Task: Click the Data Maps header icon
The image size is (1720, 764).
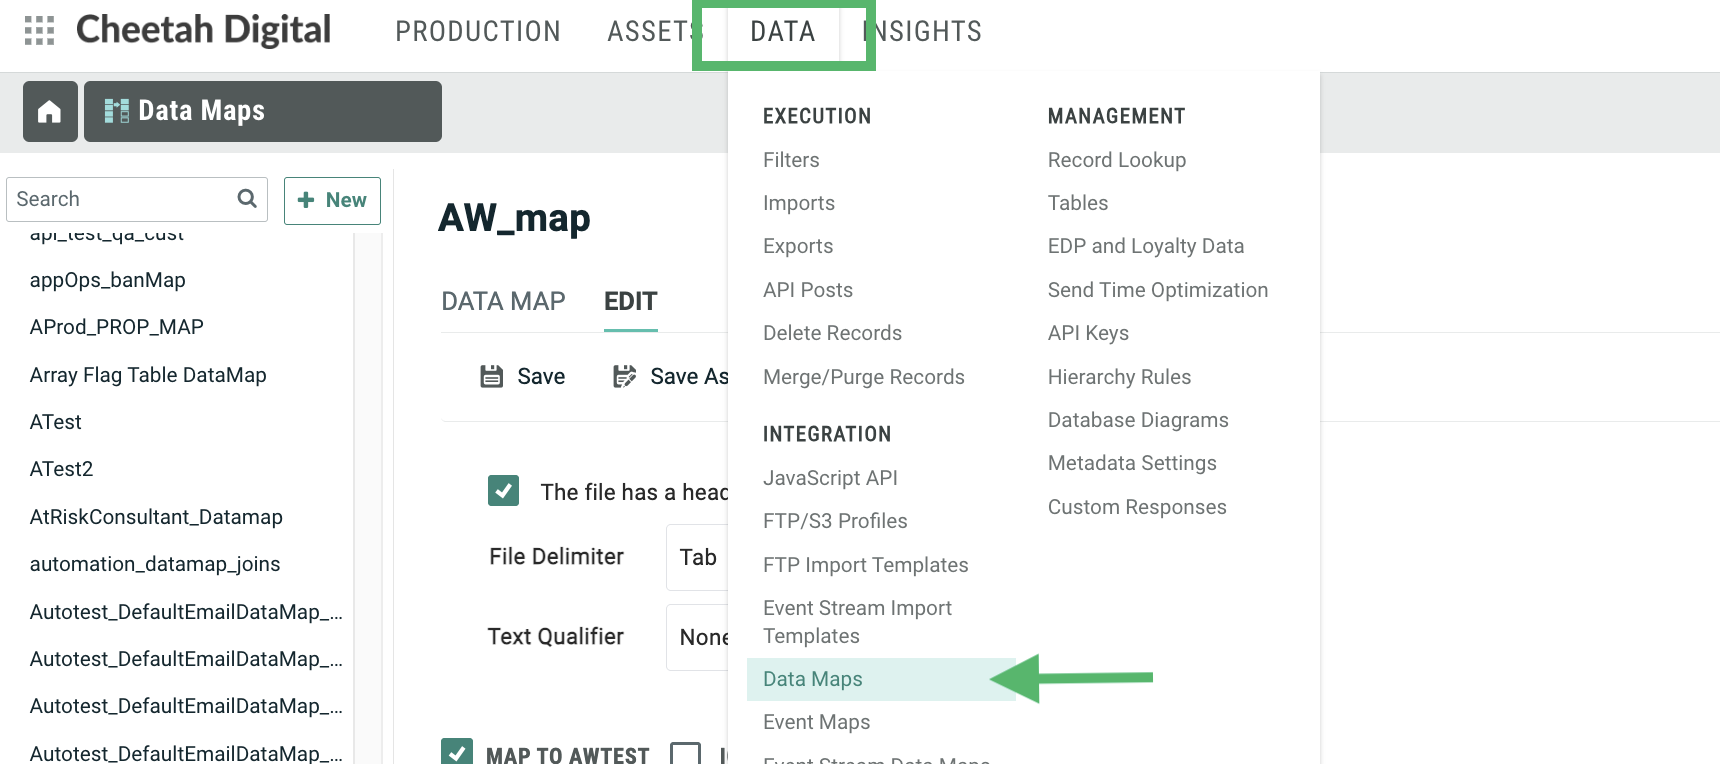Action: pos(117,111)
